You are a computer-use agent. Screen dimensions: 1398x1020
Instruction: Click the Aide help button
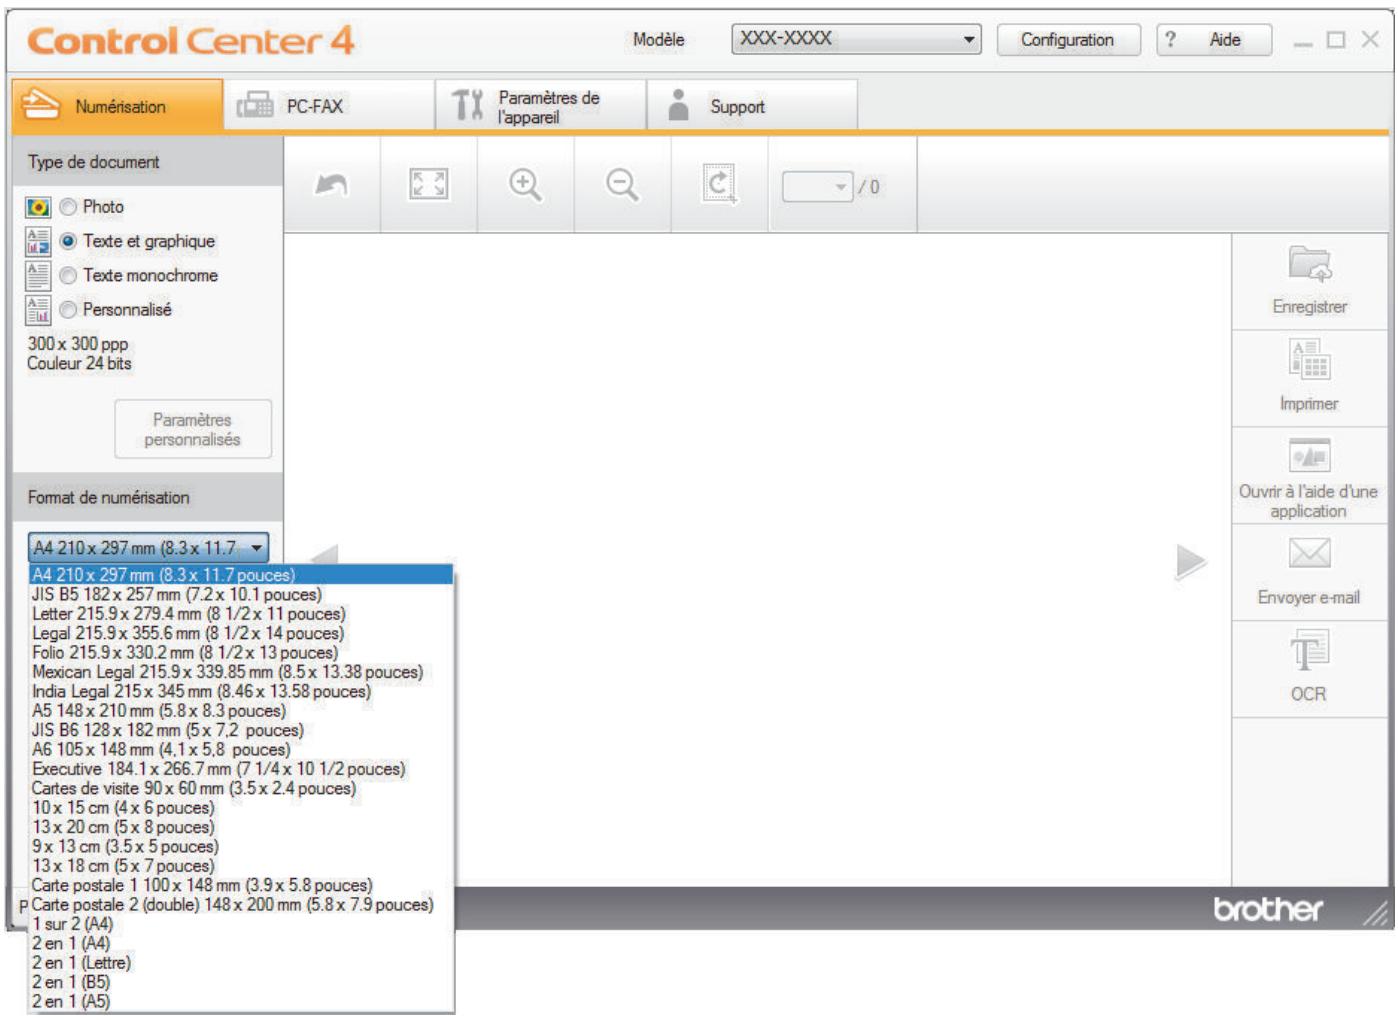[1214, 40]
